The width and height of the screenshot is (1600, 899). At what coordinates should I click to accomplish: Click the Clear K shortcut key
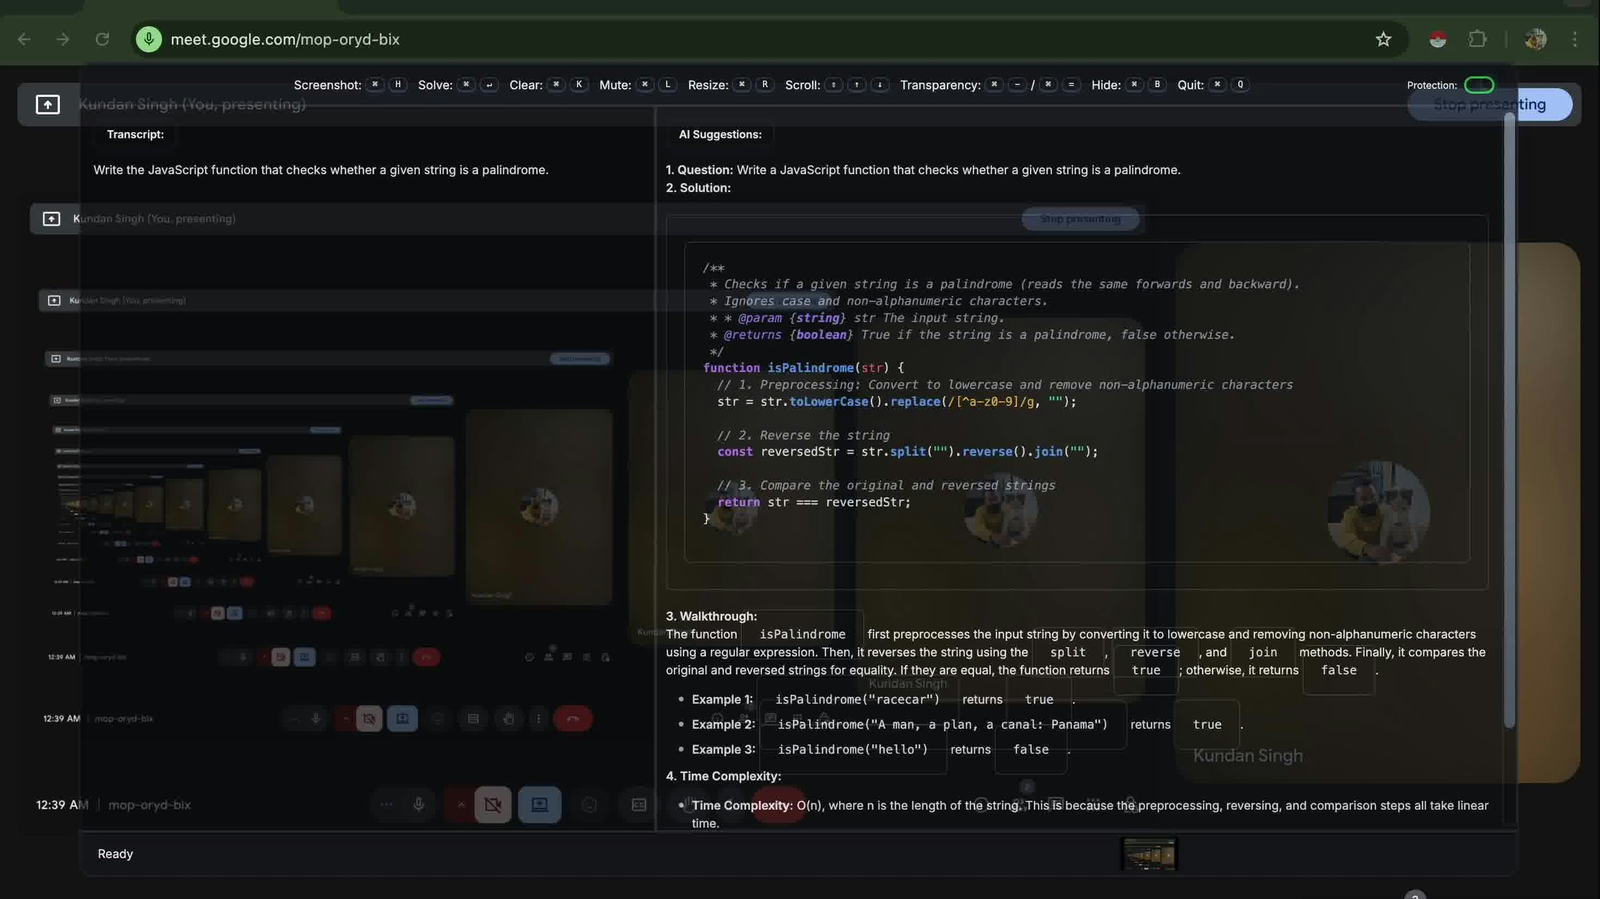pos(579,85)
